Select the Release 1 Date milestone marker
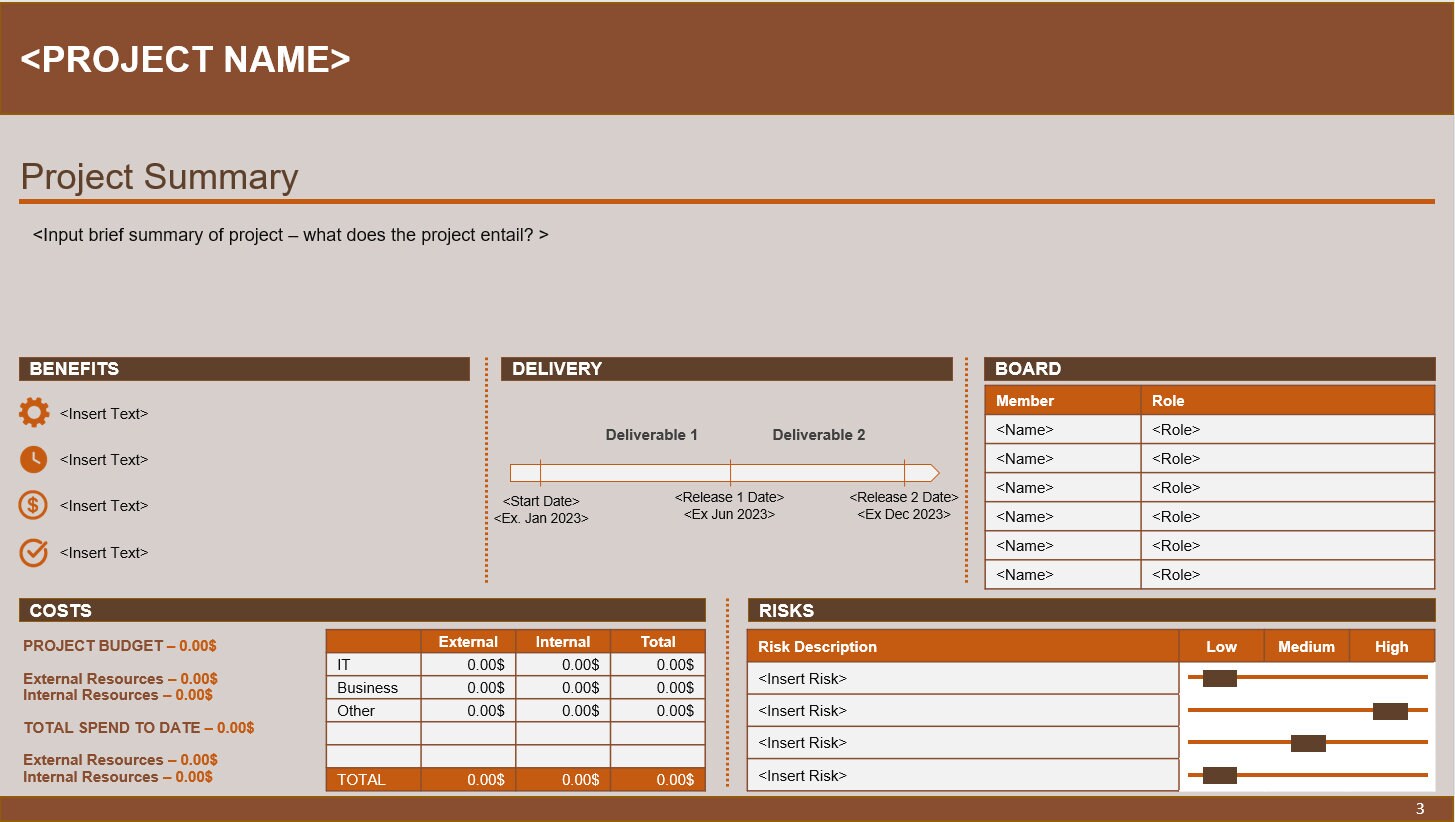 (x=730, y=472)
